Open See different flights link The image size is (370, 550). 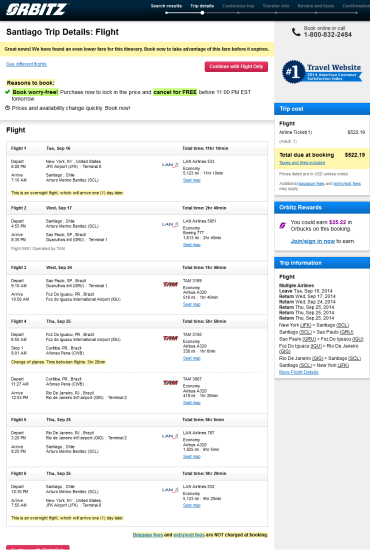pos(26,64)
